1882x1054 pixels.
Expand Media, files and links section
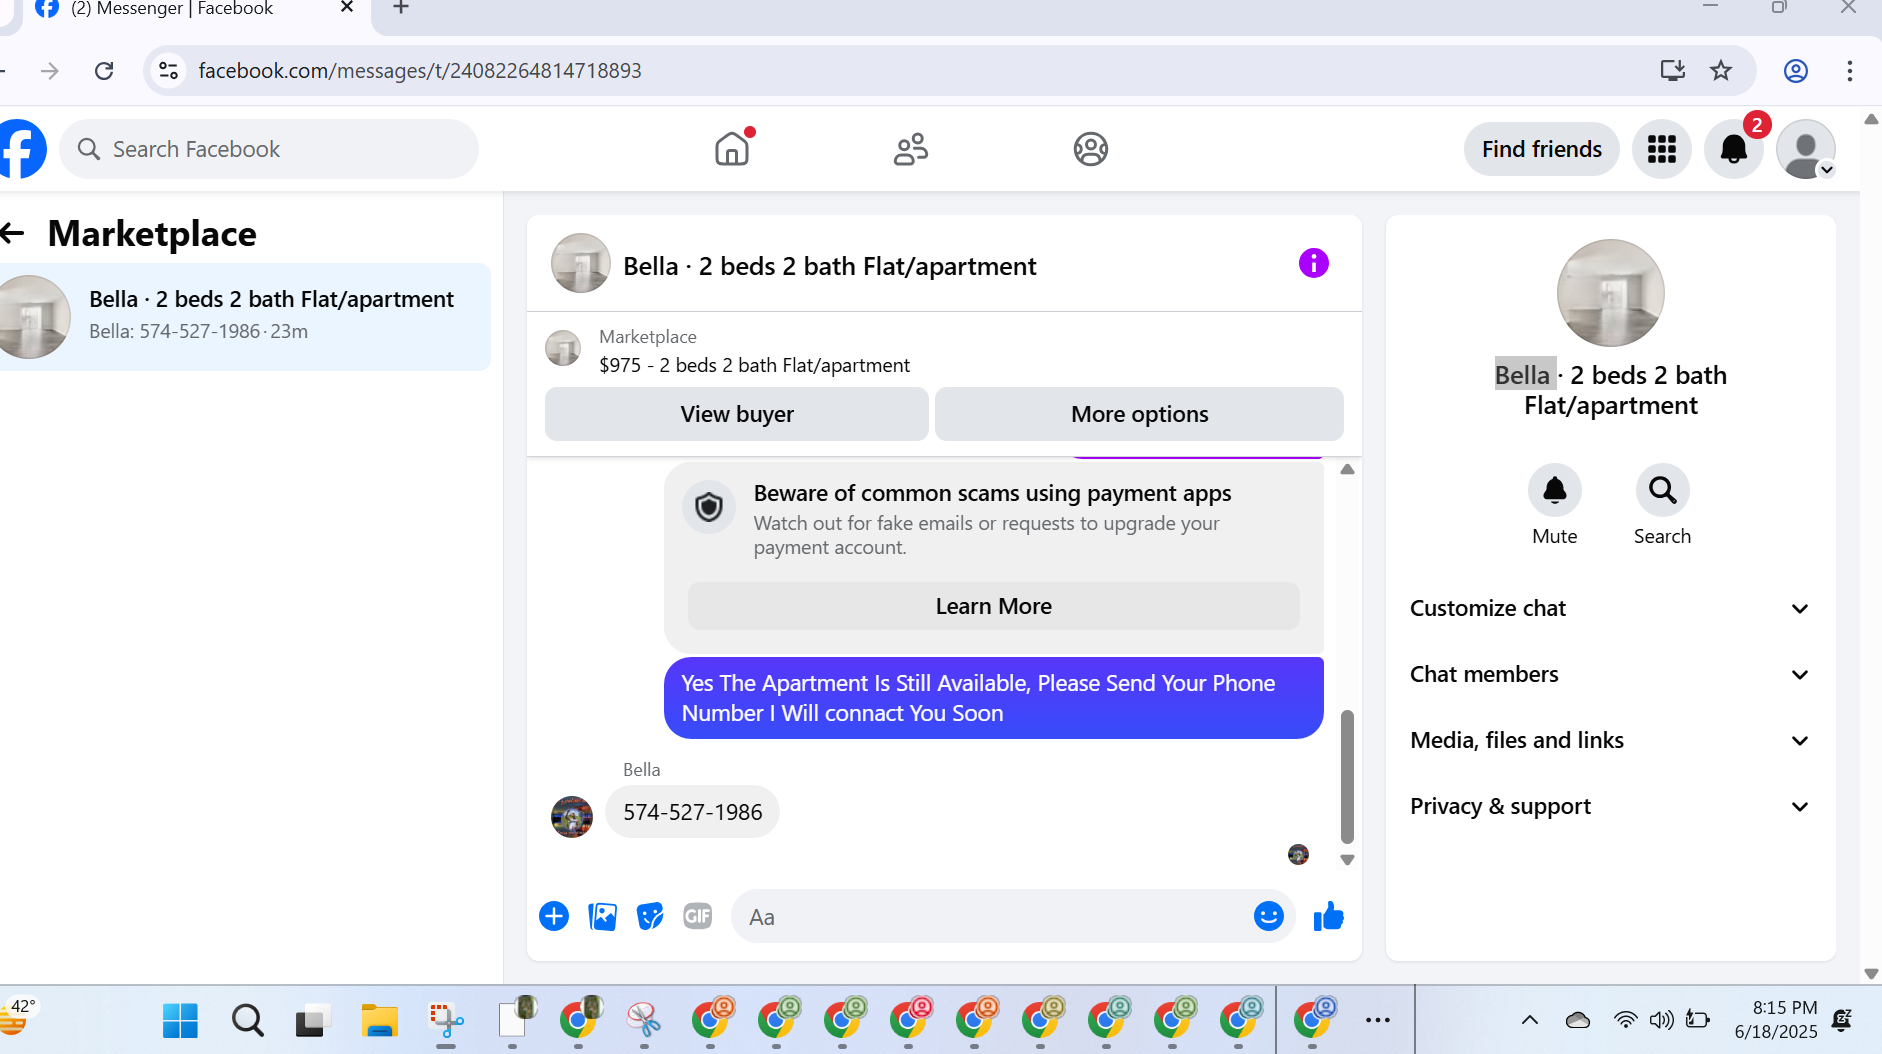[1610, 740]
